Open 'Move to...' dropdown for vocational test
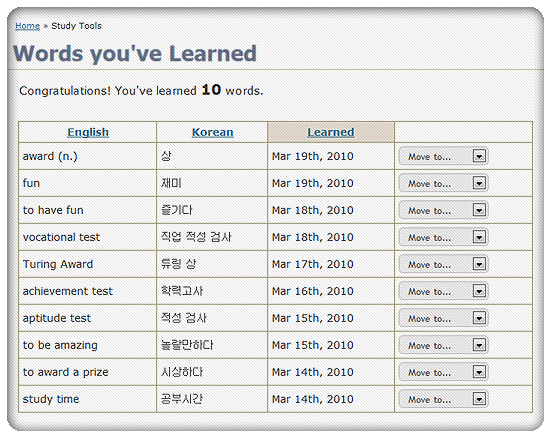Image resolution: width=551 pixels, height=439 pixels. pos(443,237)
